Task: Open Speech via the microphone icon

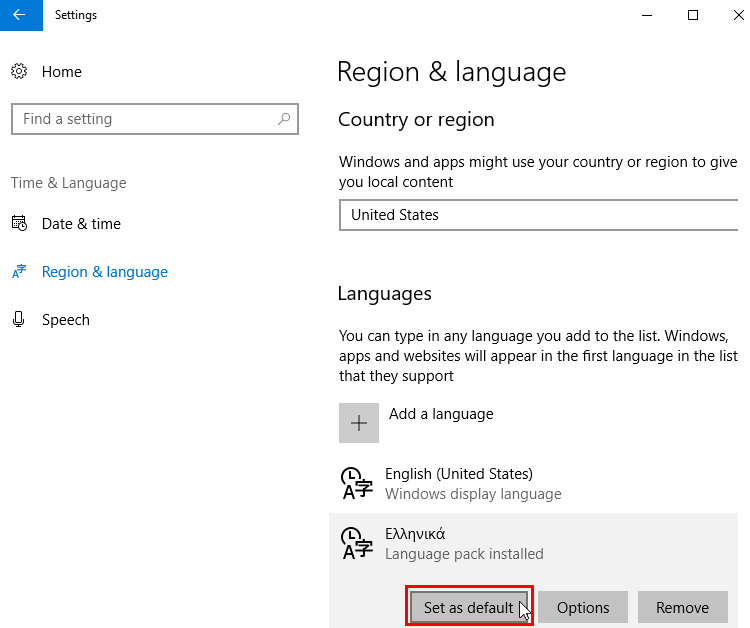Action: point(19,319)
